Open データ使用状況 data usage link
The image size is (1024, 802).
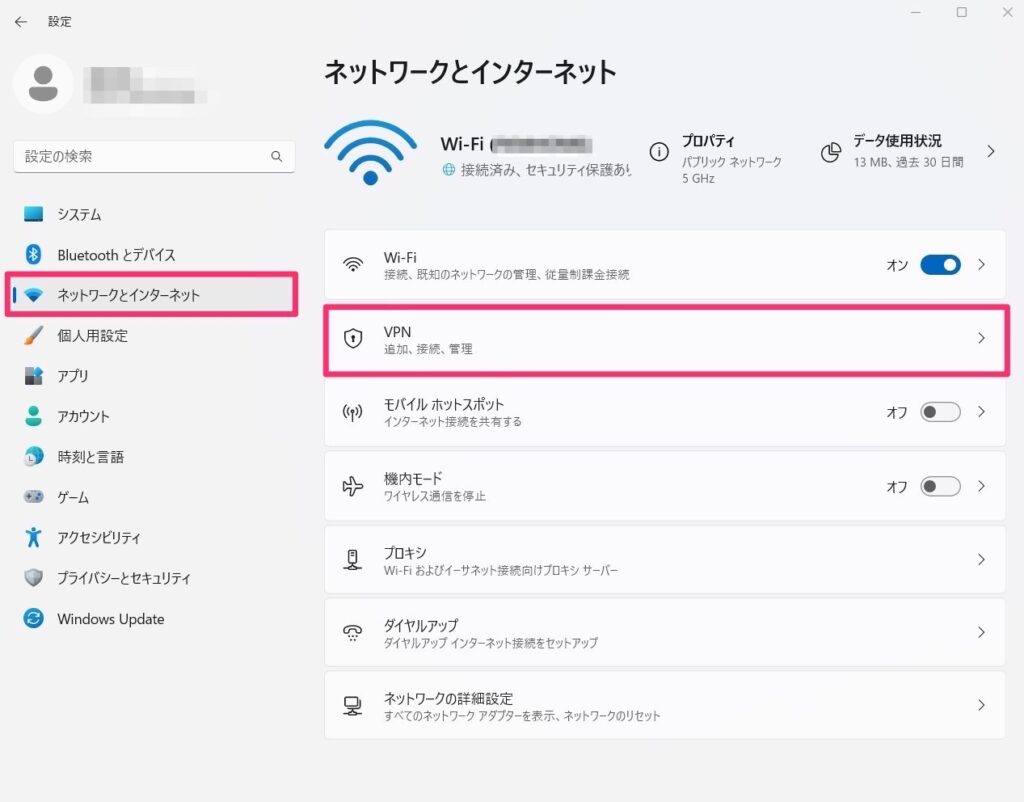[897, 142]
